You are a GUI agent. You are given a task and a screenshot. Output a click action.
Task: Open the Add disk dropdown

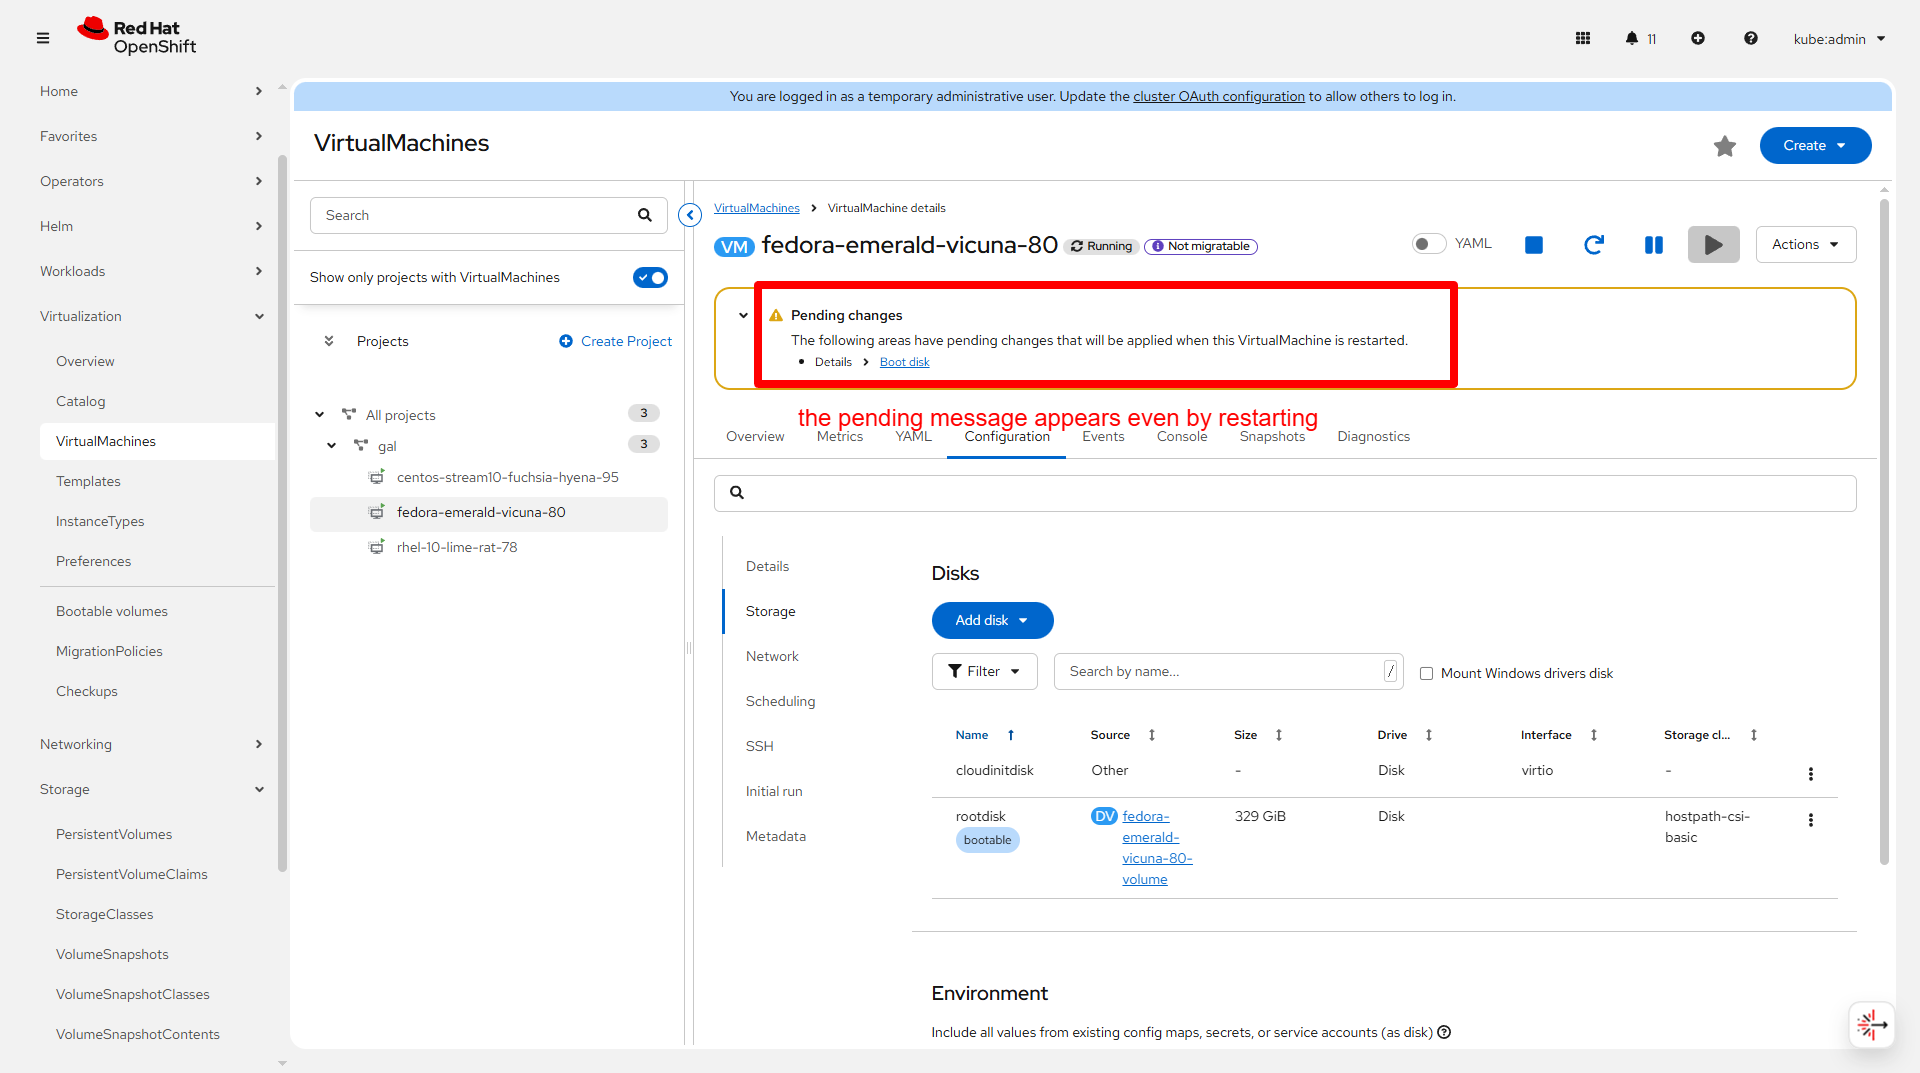point(992,620)
